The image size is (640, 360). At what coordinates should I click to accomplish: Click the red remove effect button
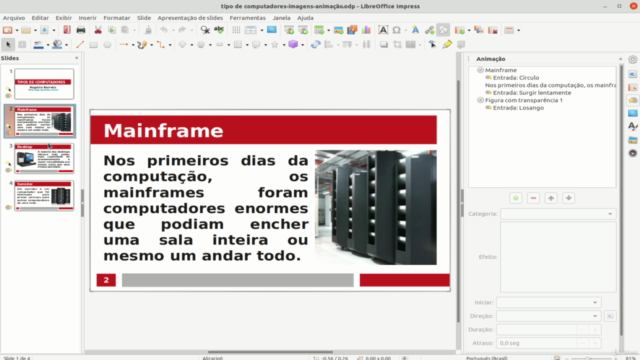point(533,198)
